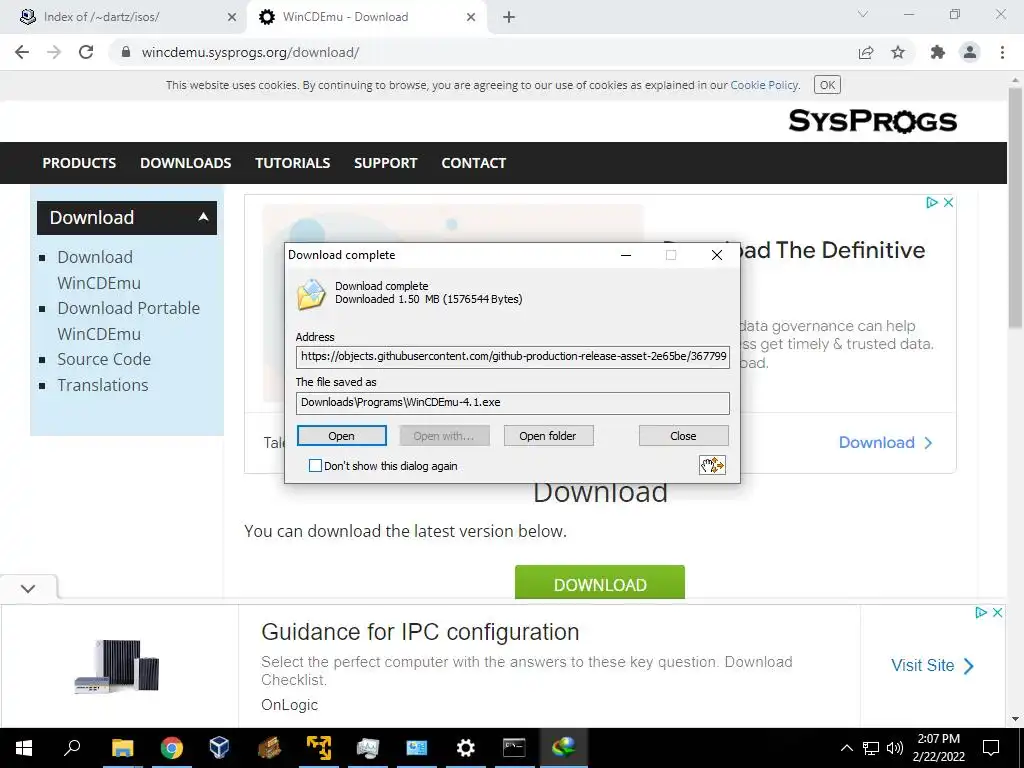
Task: Open SUPPORT menu
Action: coord(385,163)
